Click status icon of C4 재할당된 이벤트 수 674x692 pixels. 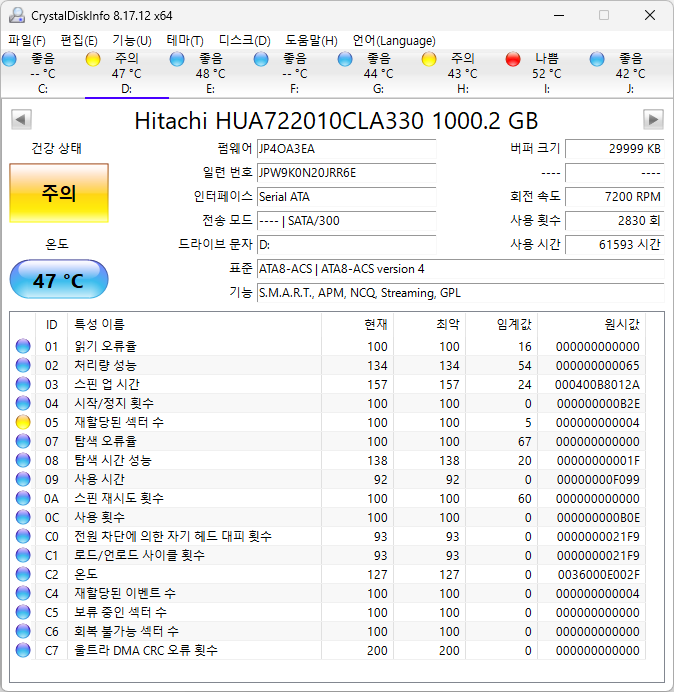pyautogui.click(x=23, y=593)
